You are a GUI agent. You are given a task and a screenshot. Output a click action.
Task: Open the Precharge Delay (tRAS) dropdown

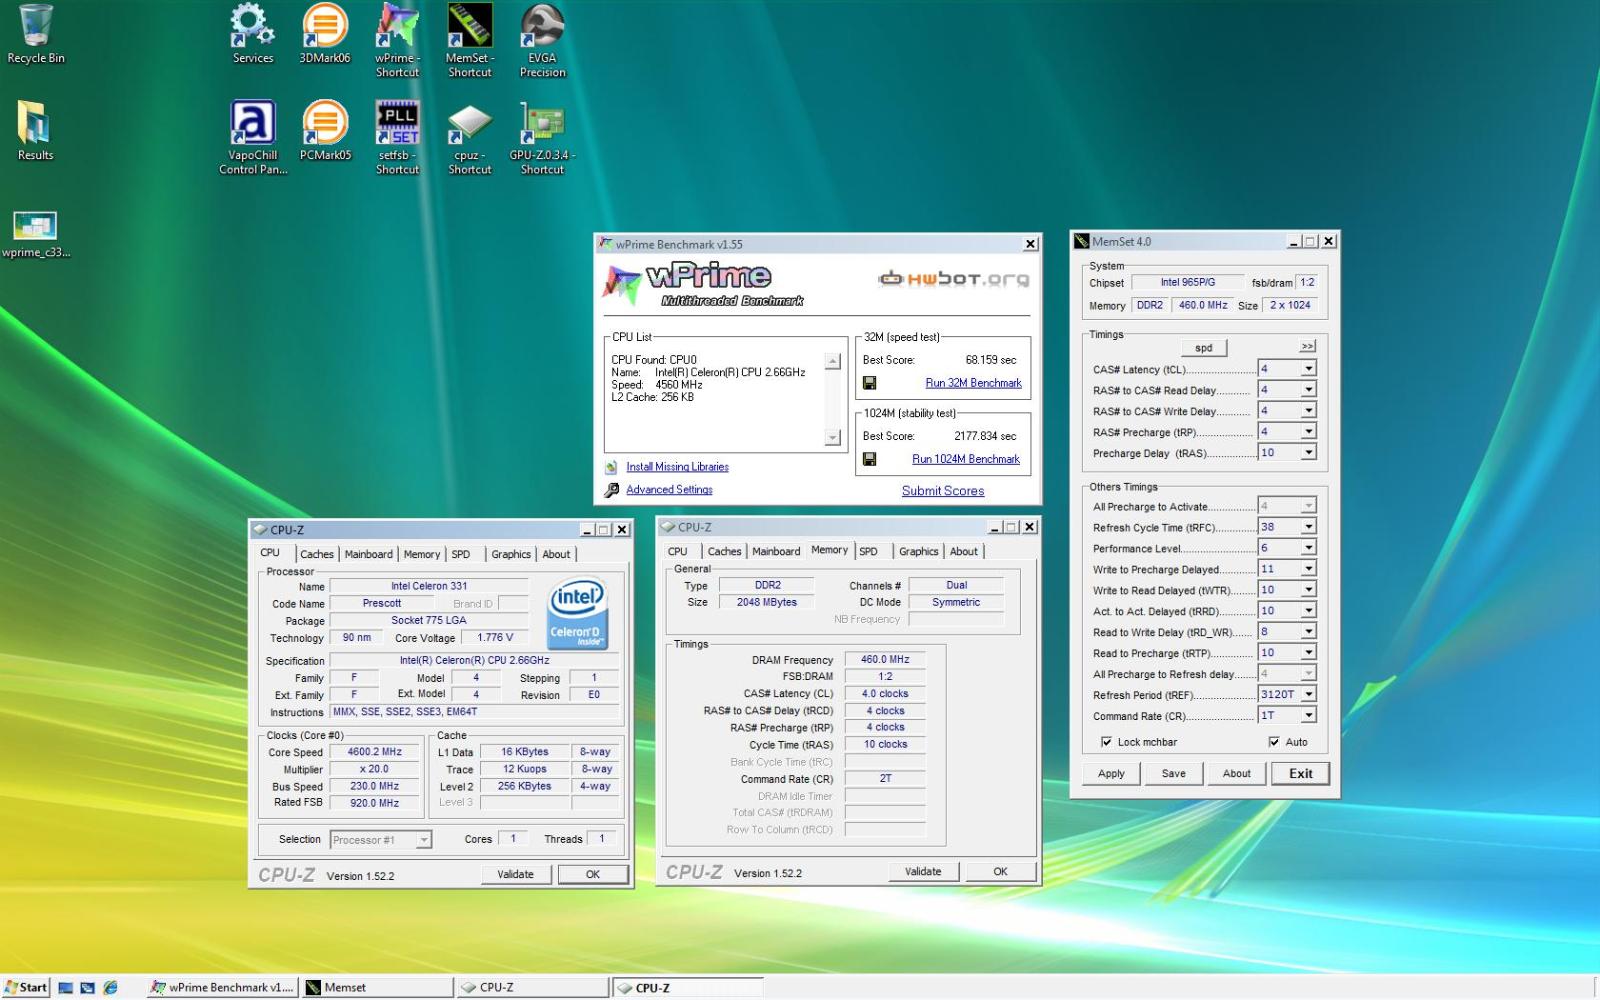coord(1308,453)
